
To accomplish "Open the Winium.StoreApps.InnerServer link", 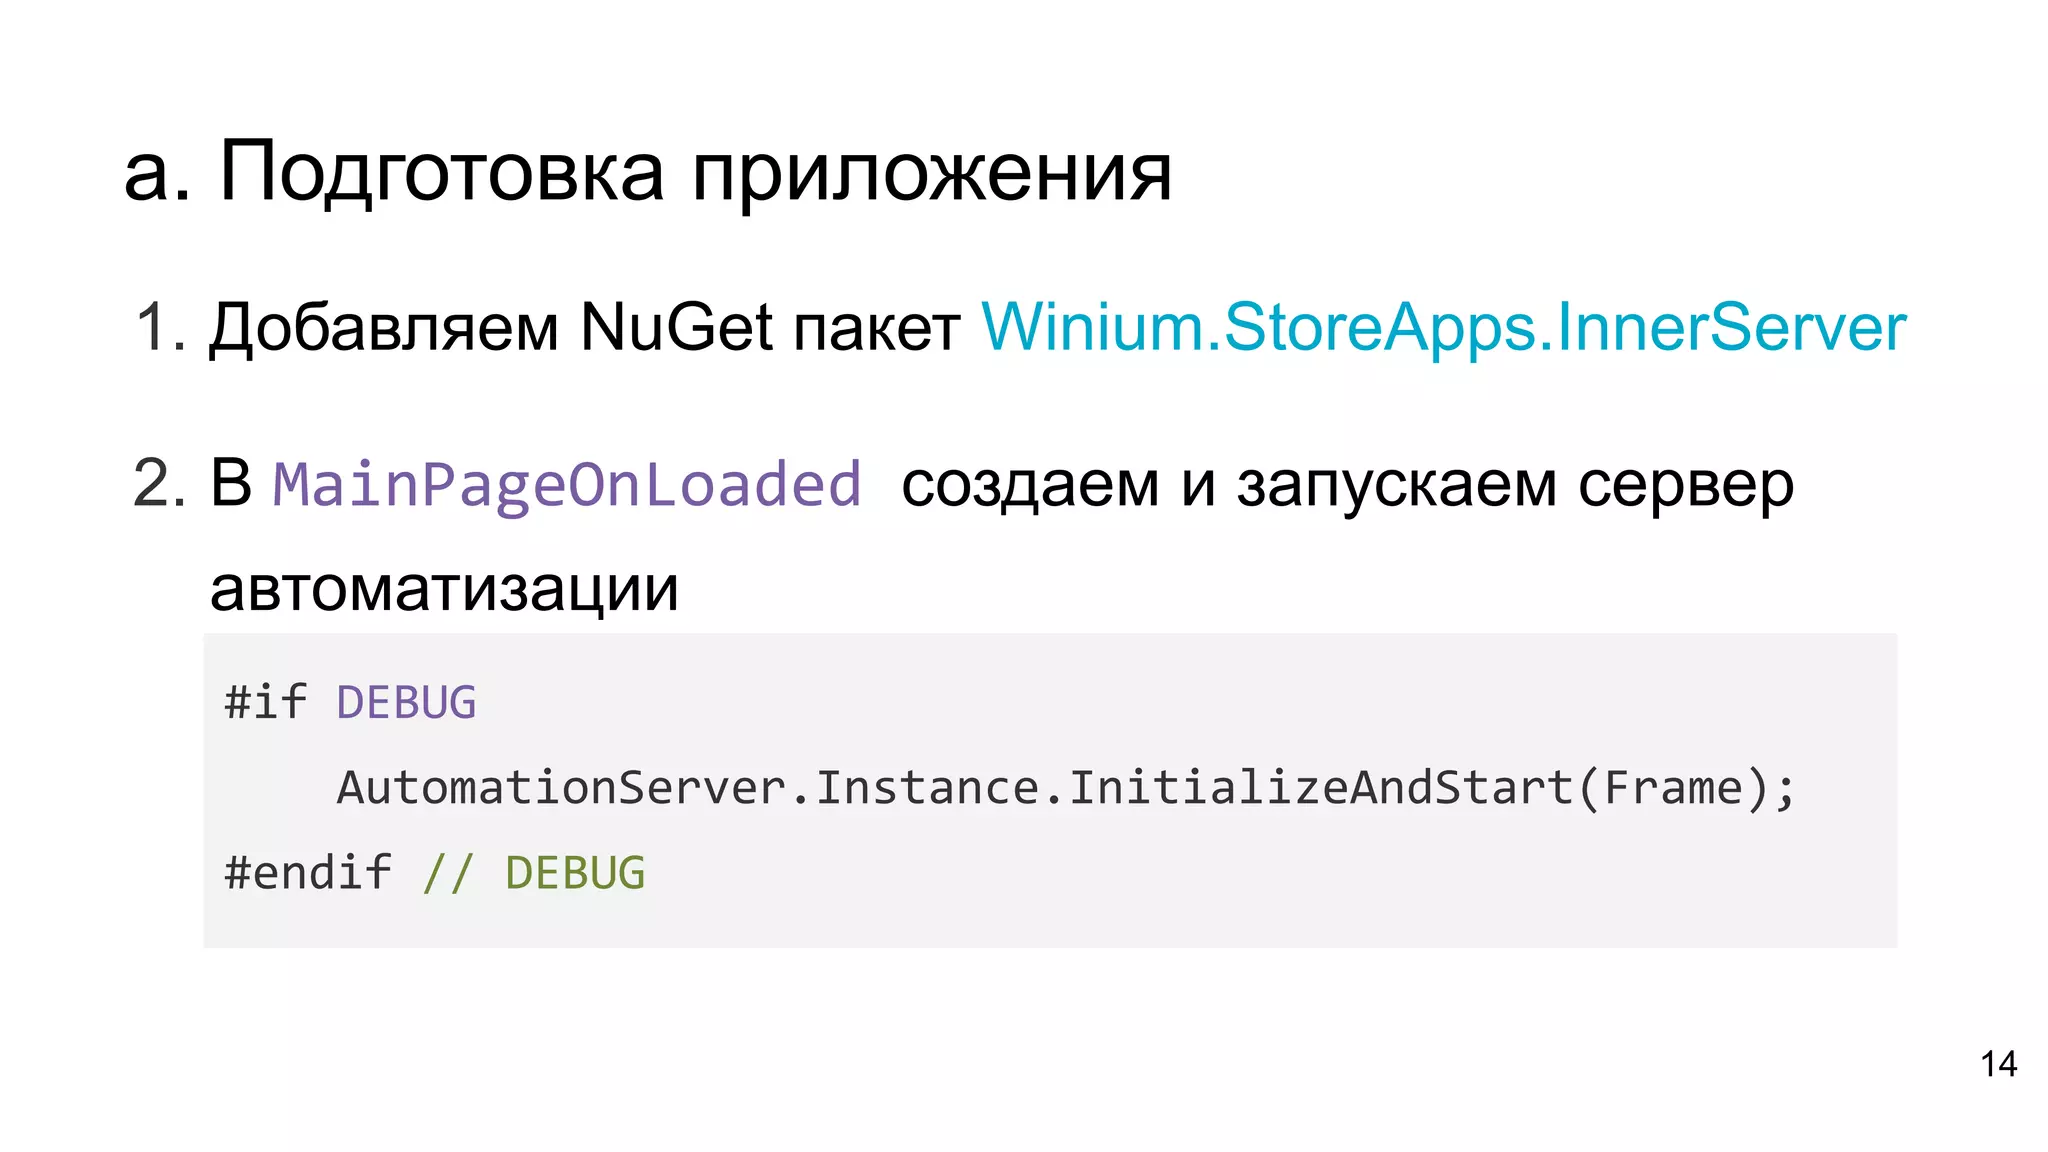I will tap(1443, 328).
